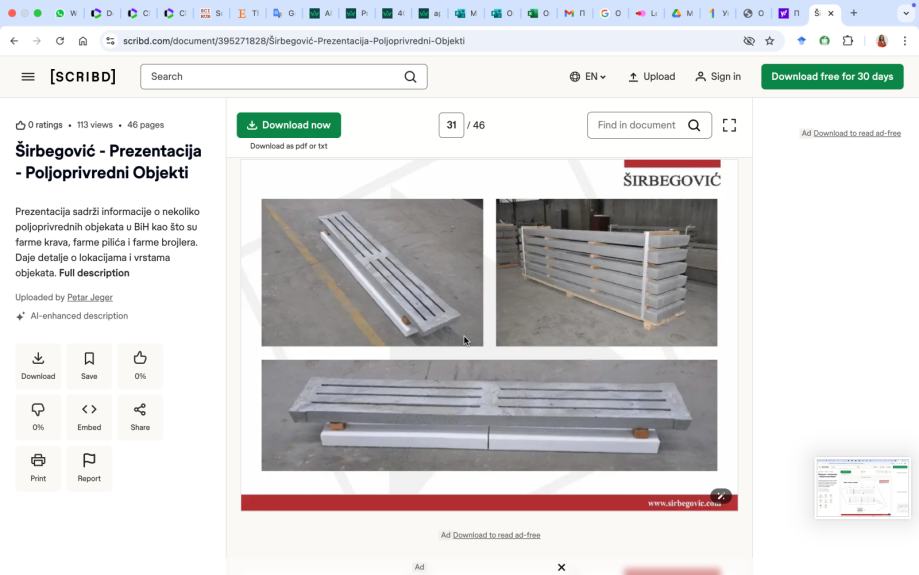919x575 pixels.
Task: Click the 0 ratings thumbs-up indicator
Action: click(x=39, y=125)
